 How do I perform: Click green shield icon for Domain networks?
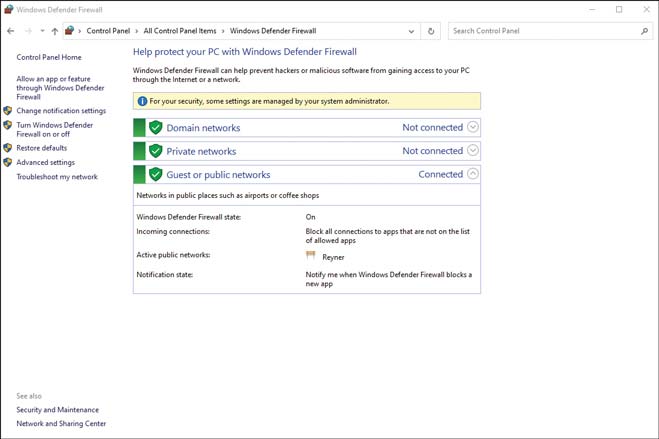tap(156, 127)
